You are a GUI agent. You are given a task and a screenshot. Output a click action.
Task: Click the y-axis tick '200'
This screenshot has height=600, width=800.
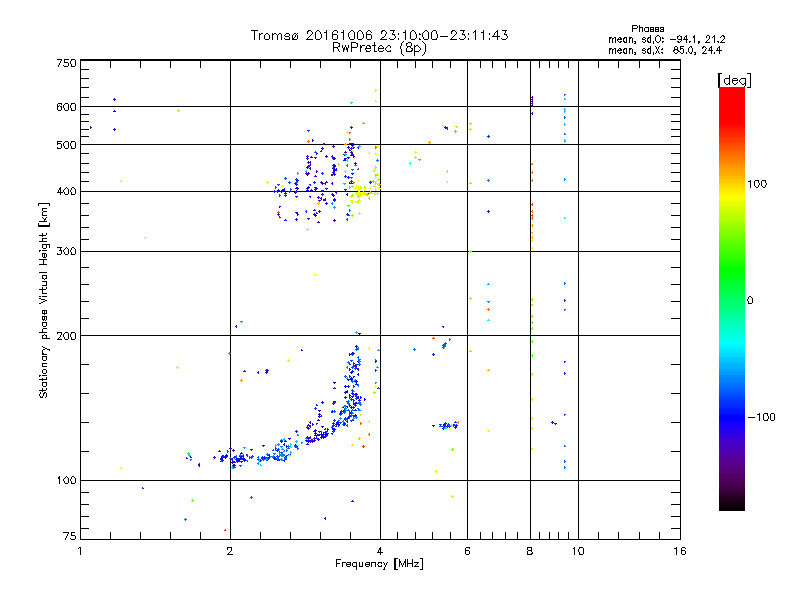coord(66,336)
